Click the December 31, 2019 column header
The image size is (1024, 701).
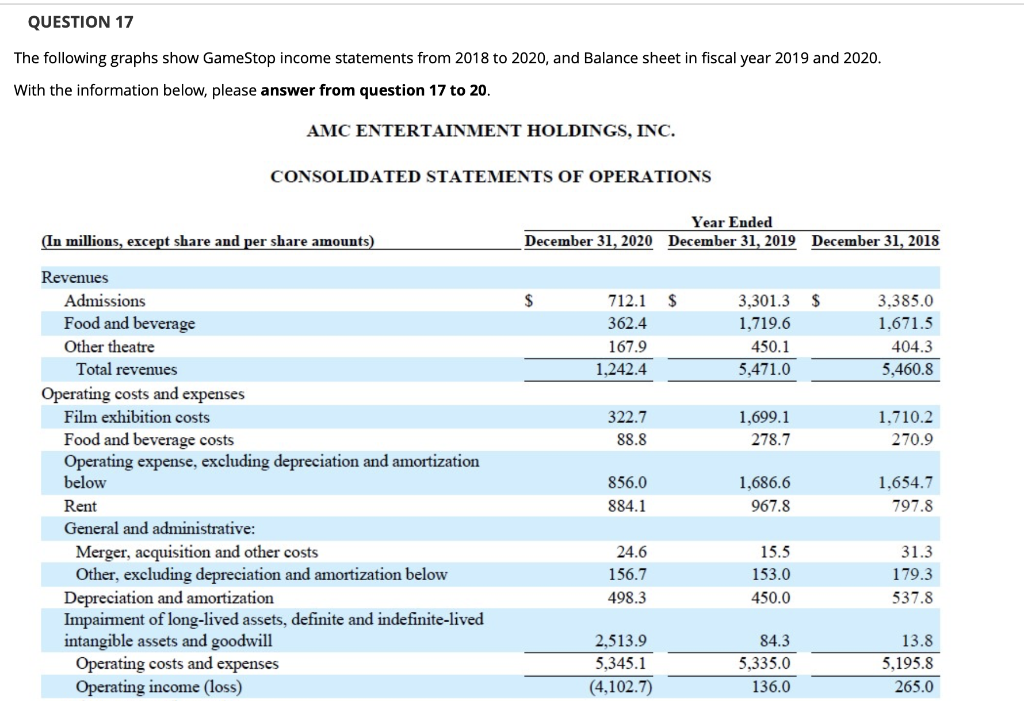pos(731,241)
